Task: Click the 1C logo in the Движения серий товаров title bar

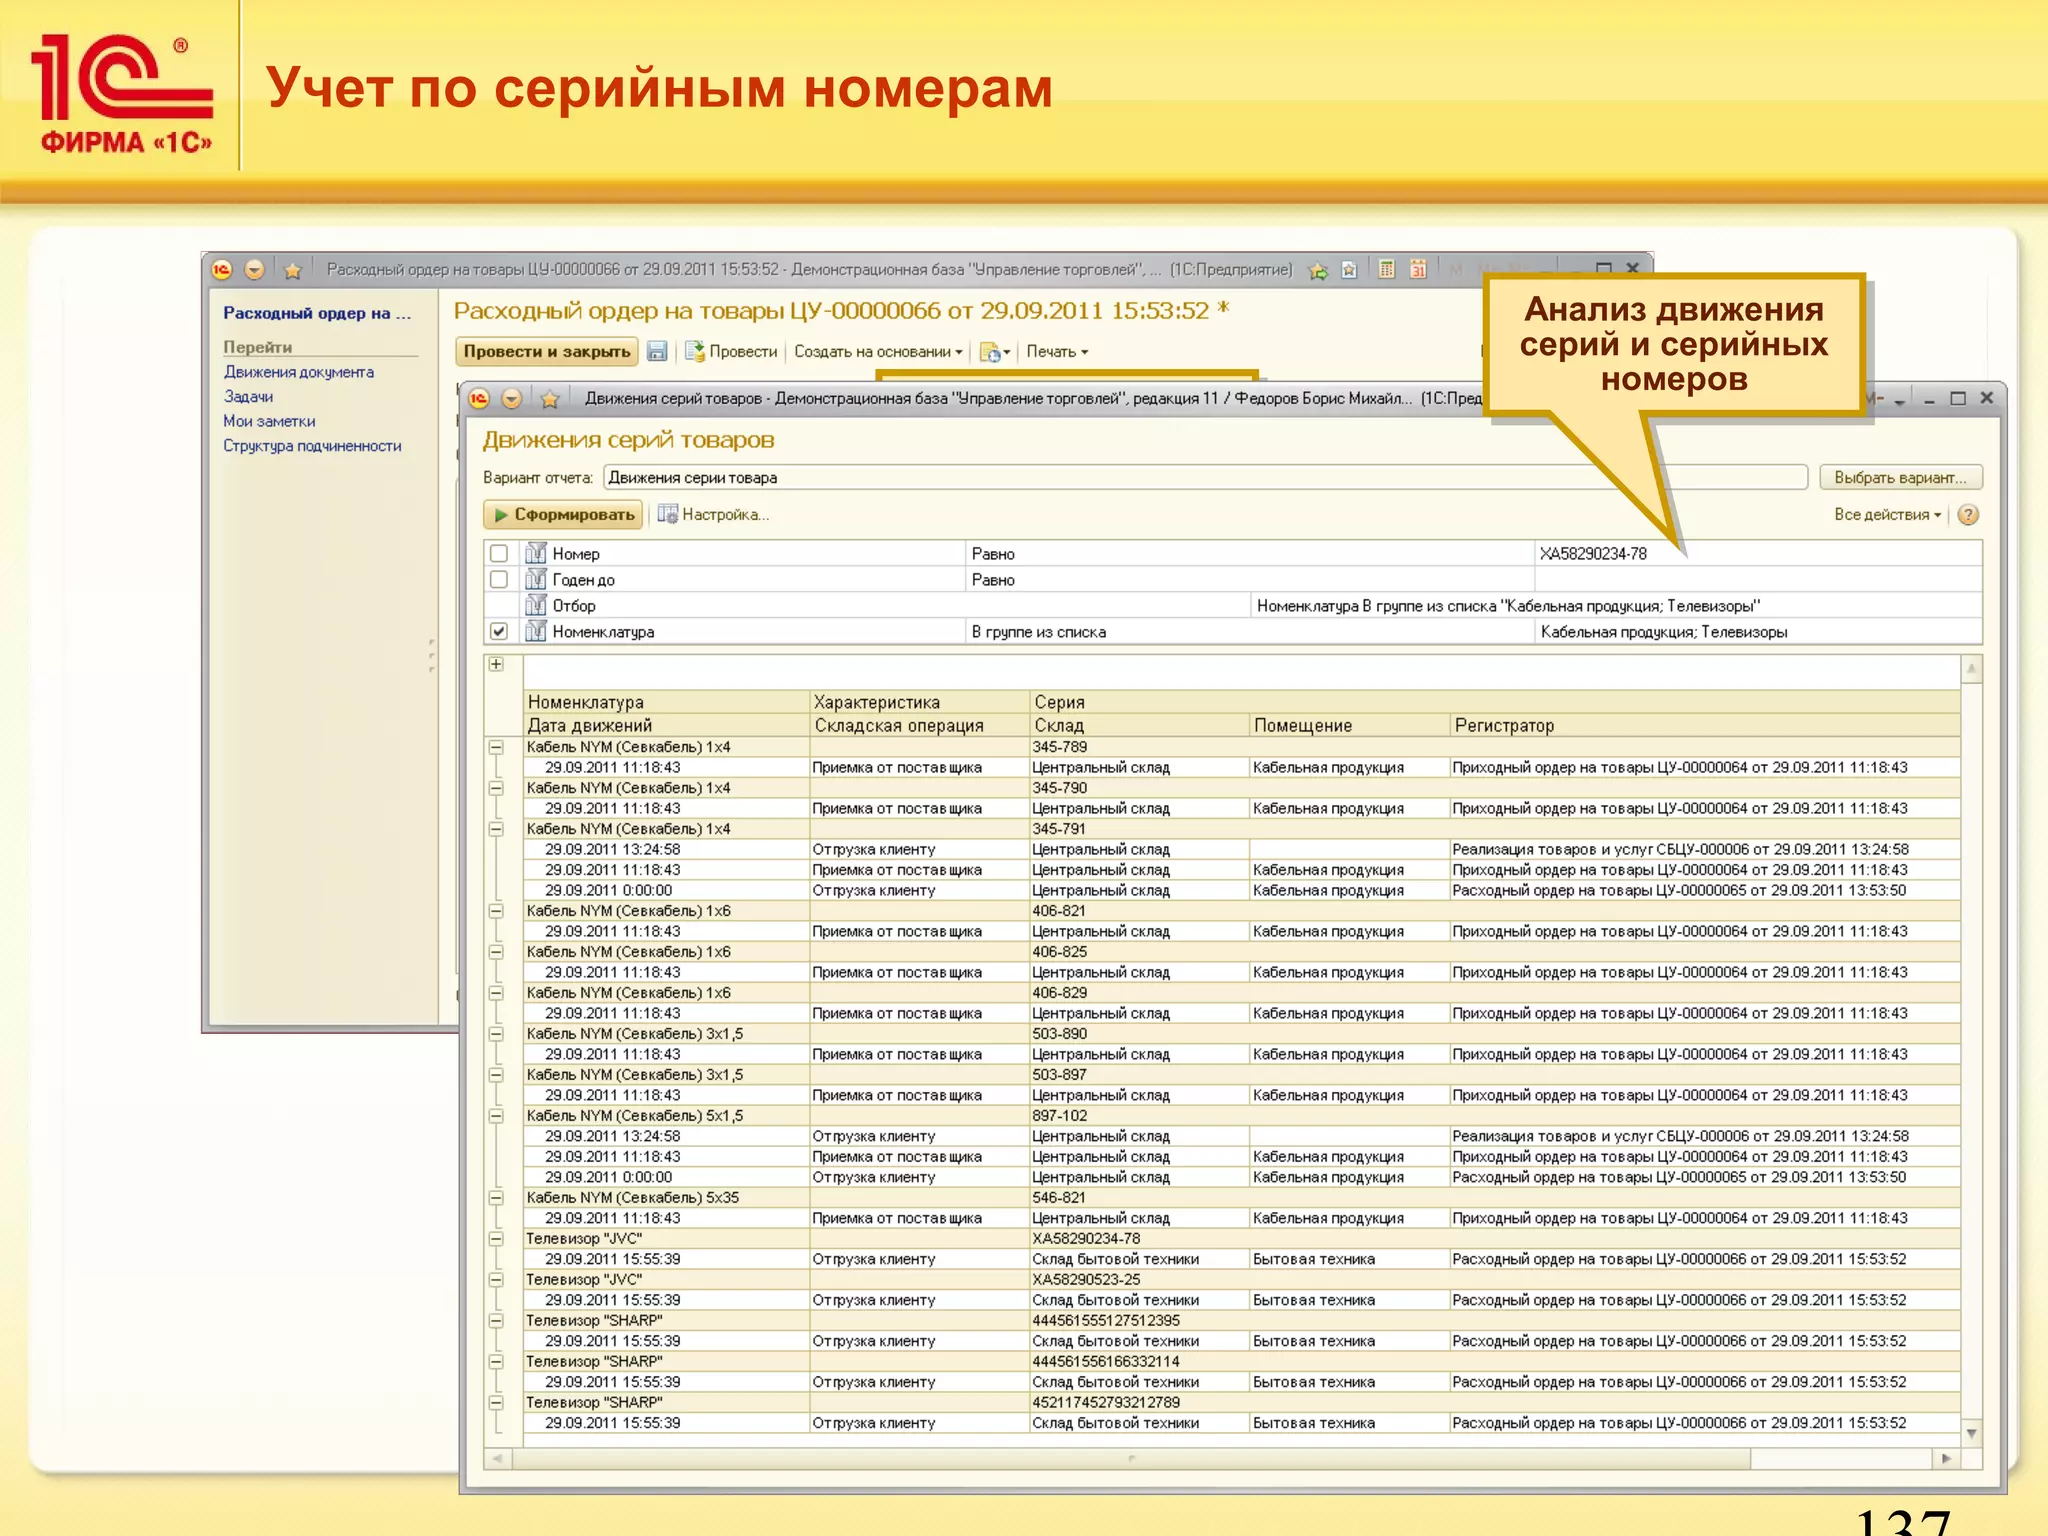Action: (479, 398)
